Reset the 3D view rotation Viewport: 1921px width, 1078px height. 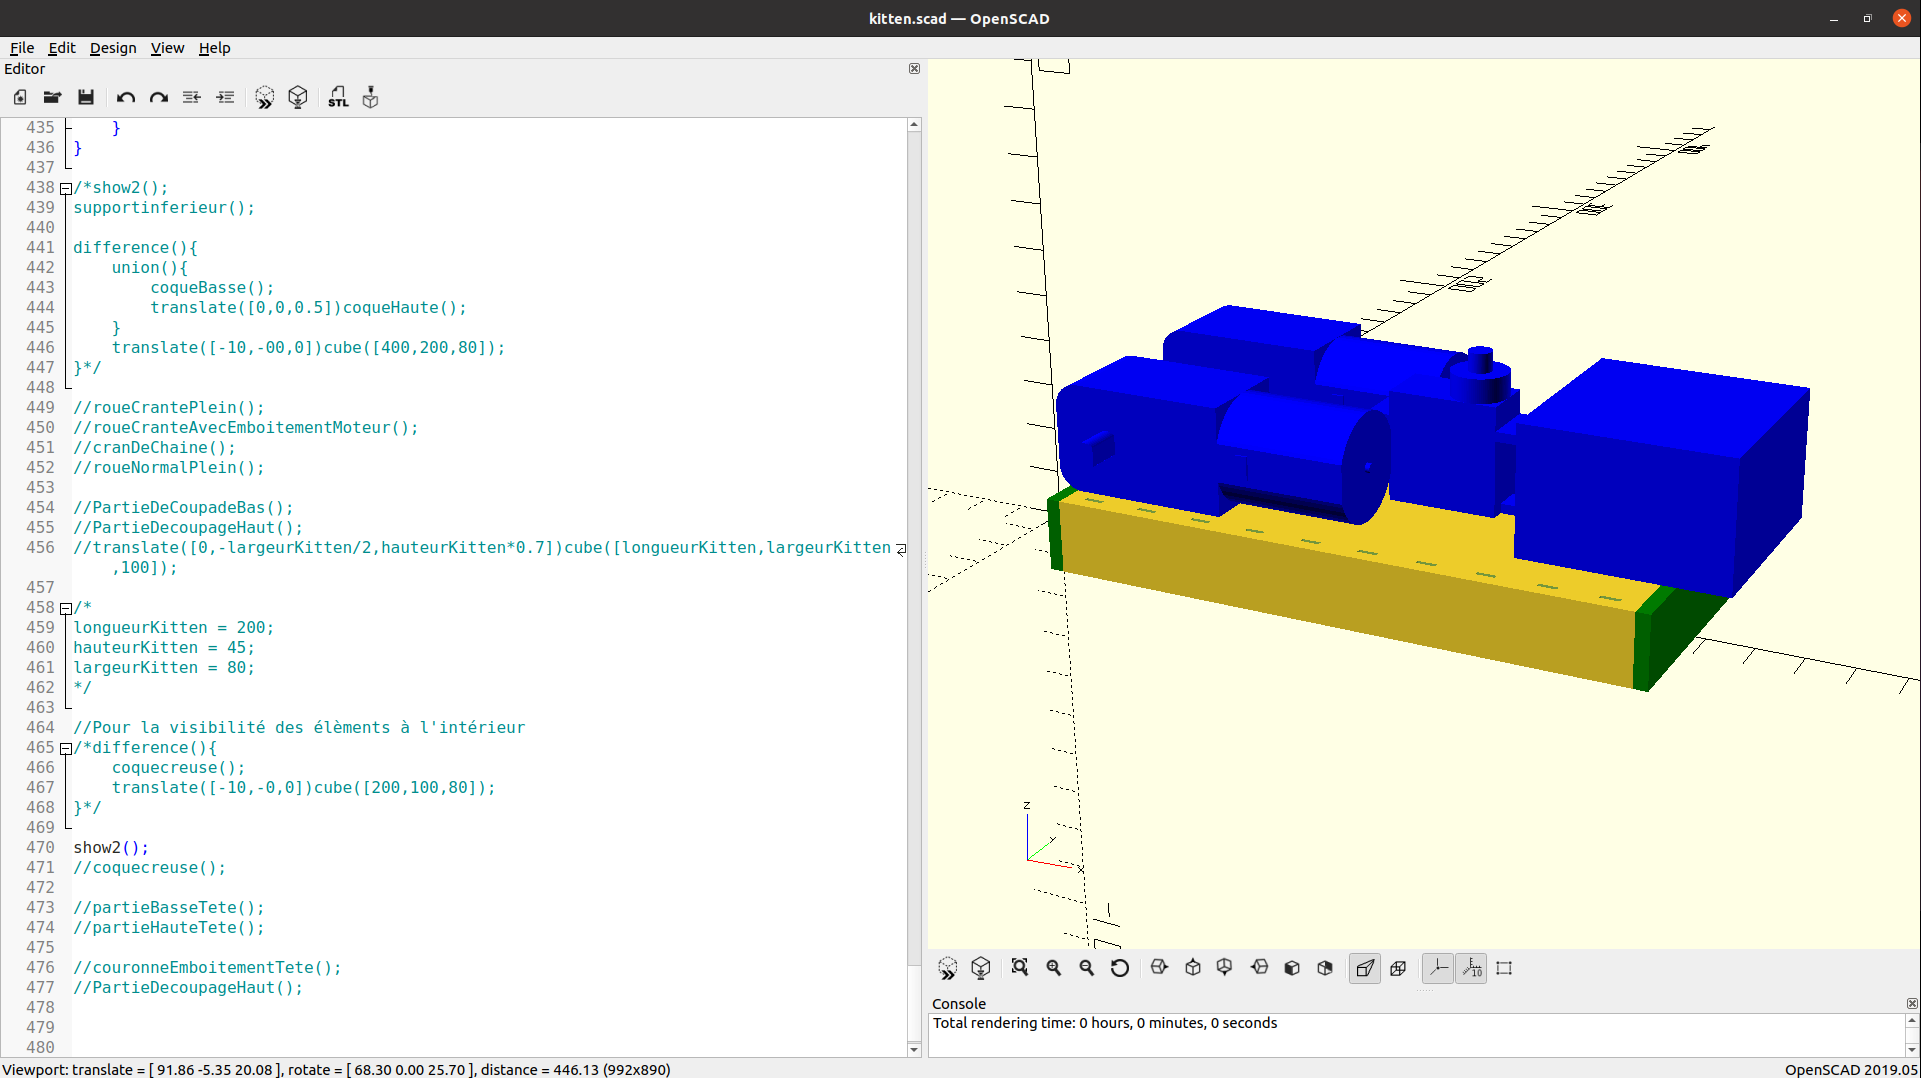coord(1120,968)
